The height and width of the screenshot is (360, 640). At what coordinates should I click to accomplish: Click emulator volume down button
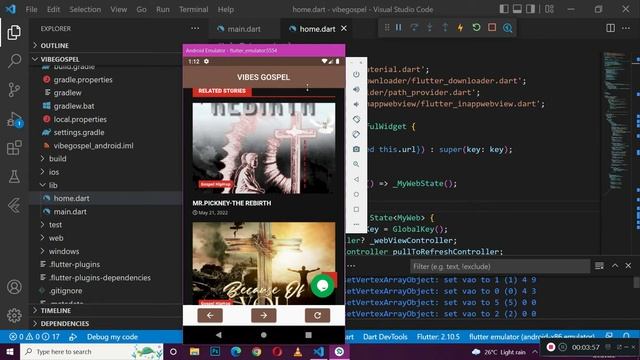356,104
